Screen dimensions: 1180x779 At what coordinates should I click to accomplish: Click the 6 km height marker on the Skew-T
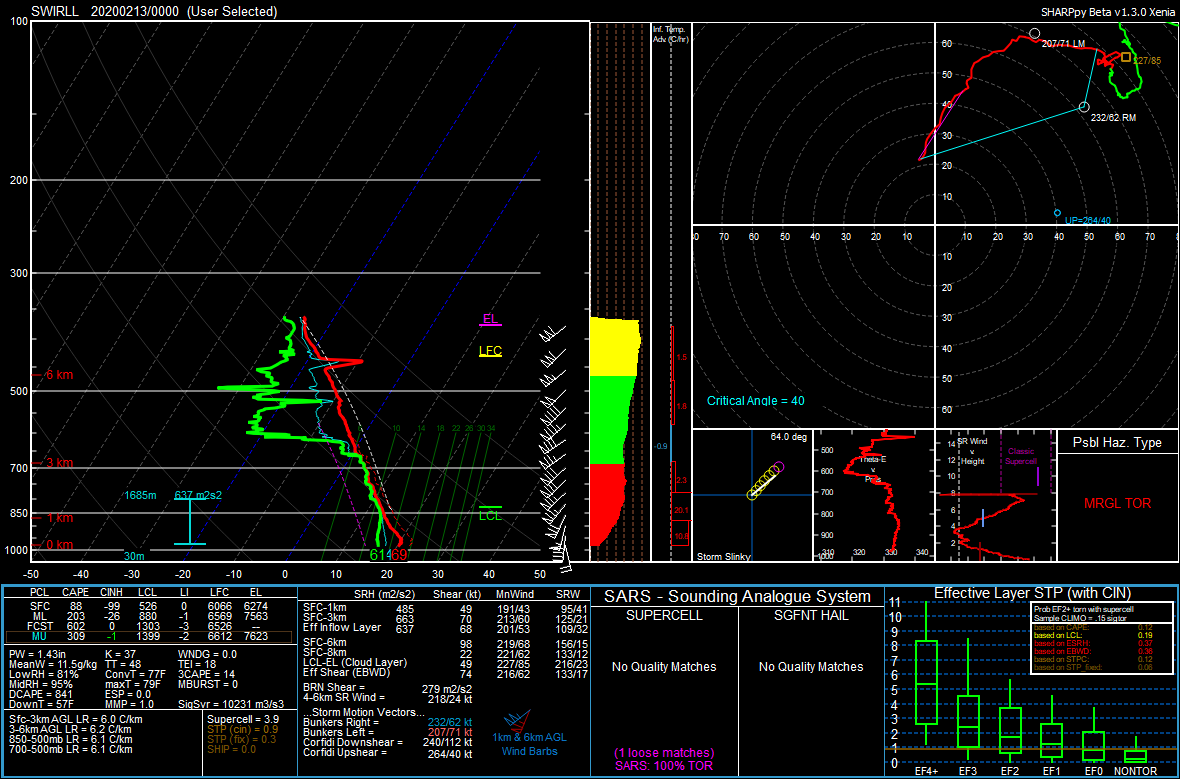click(53, 375)
